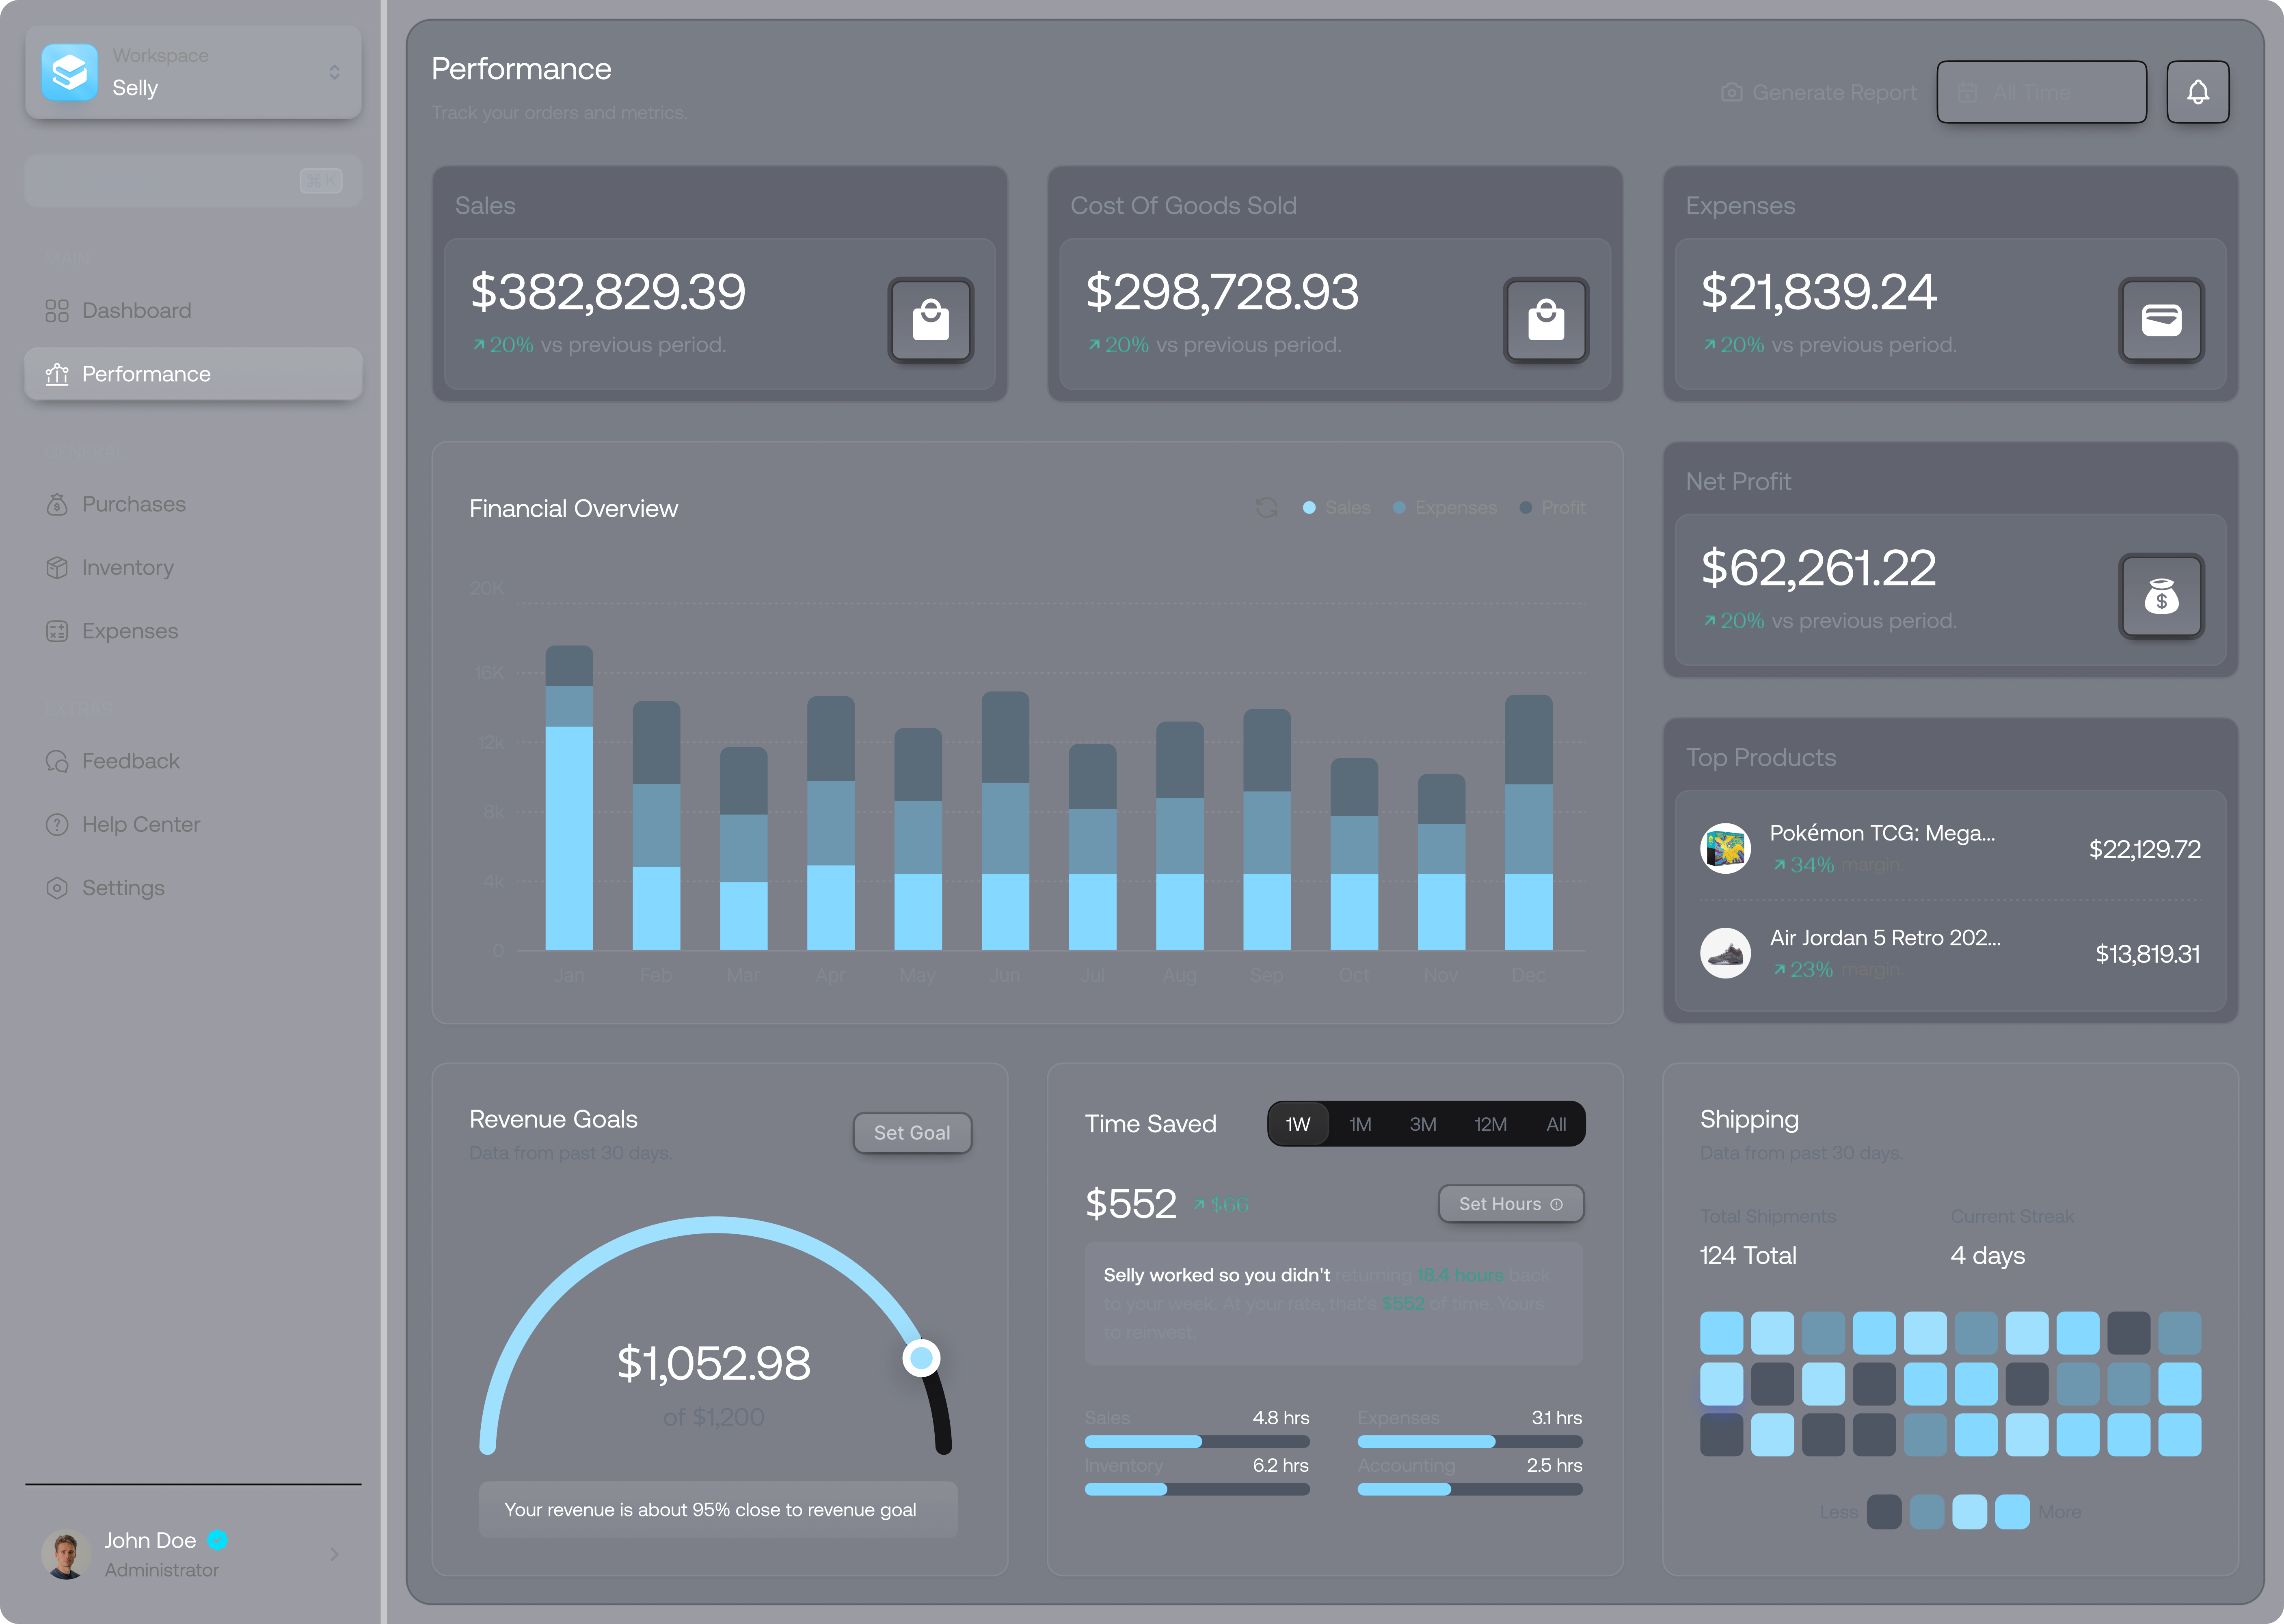Click the revenue gauge handle knob

(921, 1358)
